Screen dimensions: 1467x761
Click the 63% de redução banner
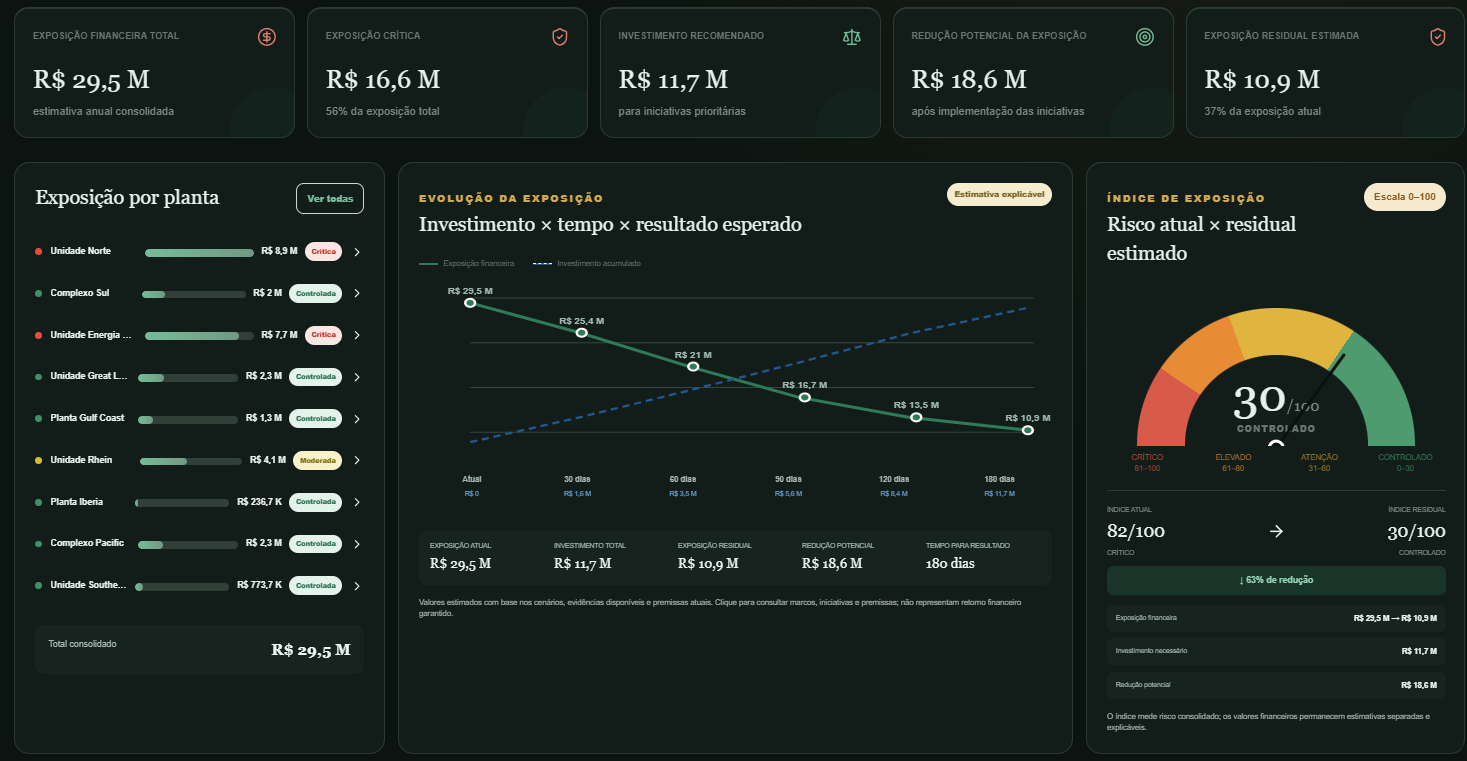click(1276, 580)
